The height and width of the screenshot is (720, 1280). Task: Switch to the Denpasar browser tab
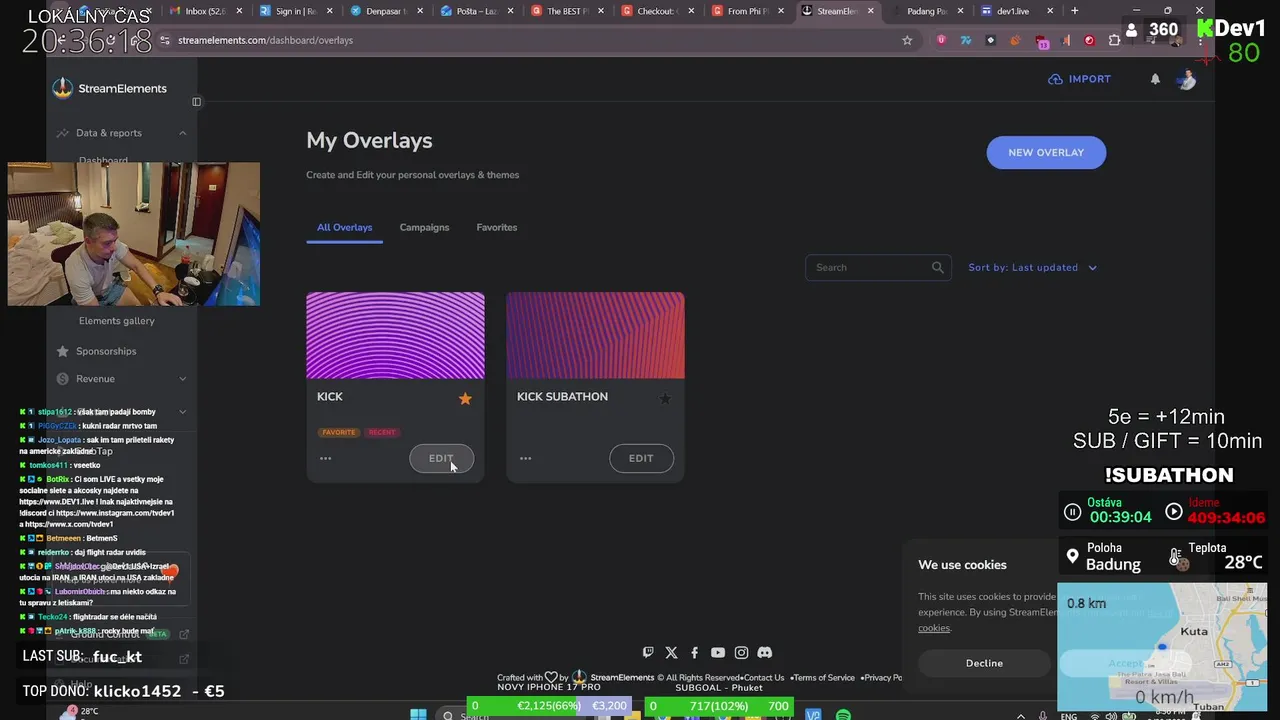(x=385, y=11)
